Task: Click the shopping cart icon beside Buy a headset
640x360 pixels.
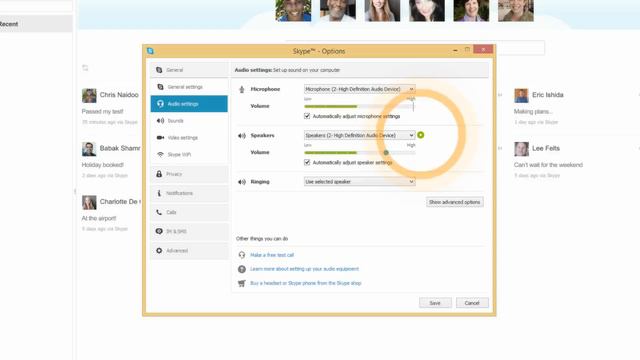Action: click(242, 283)
